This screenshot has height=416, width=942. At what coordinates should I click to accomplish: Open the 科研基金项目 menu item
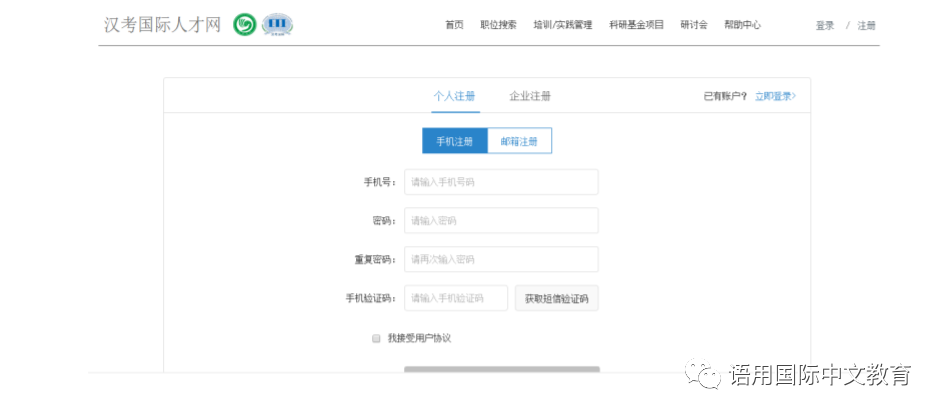(x=636, y=25)
